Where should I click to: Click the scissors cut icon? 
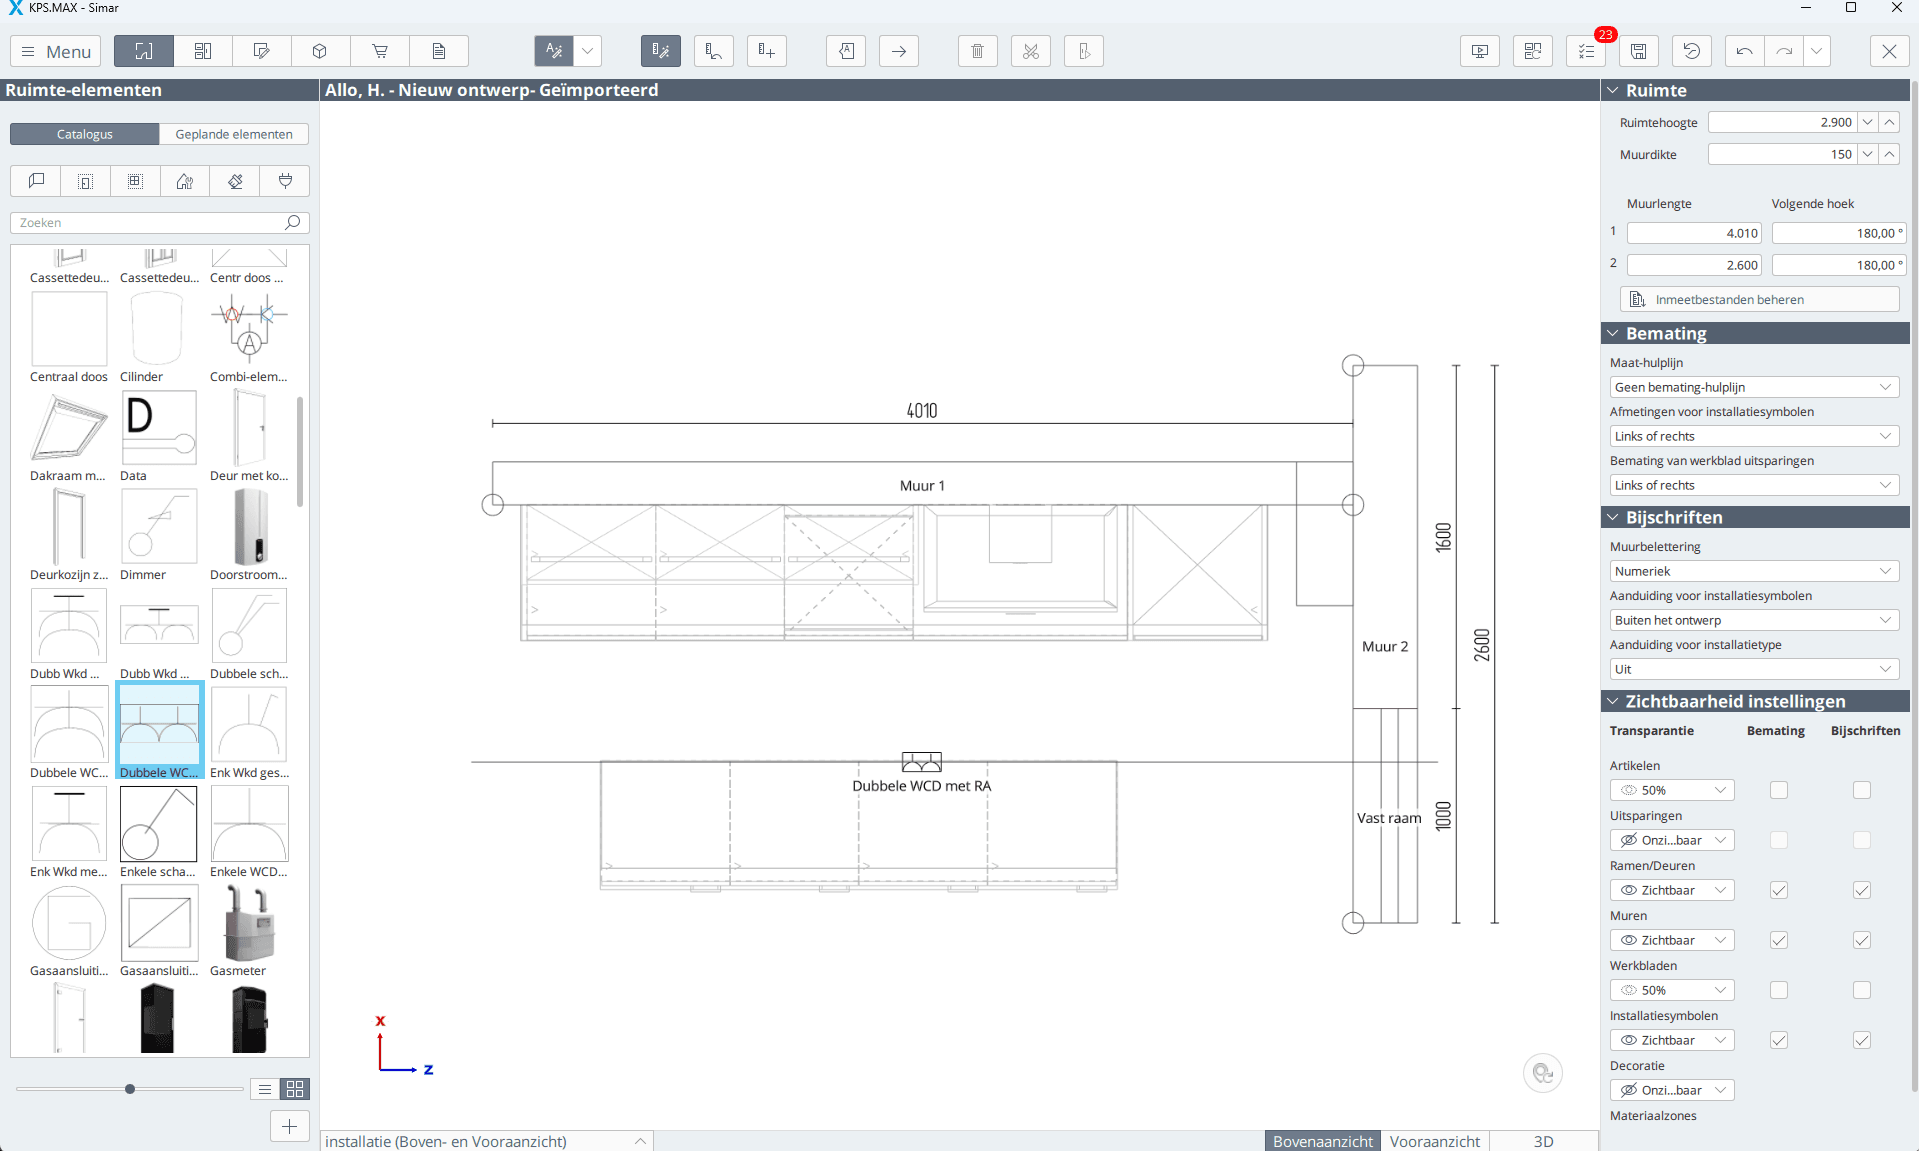point(1030,51)
